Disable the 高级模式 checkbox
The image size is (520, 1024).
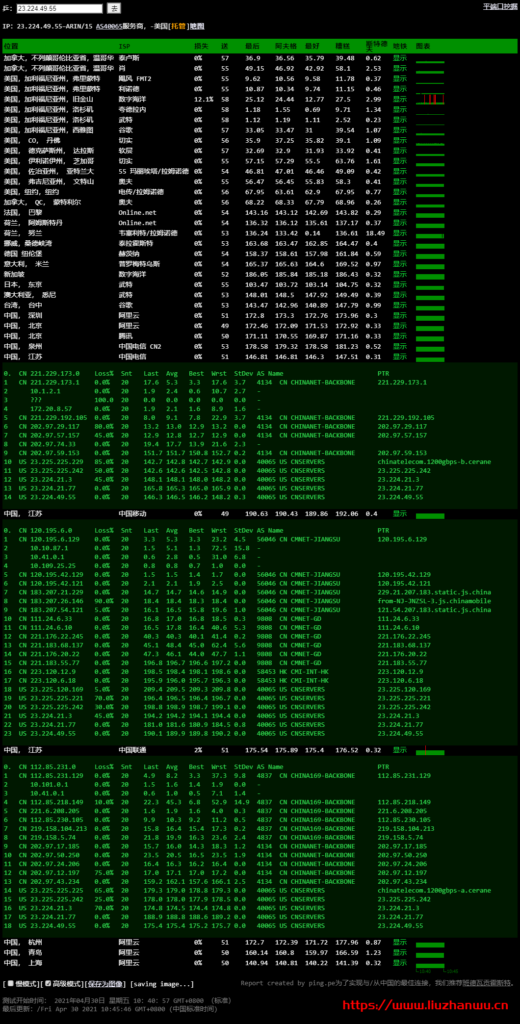[47, 983]
